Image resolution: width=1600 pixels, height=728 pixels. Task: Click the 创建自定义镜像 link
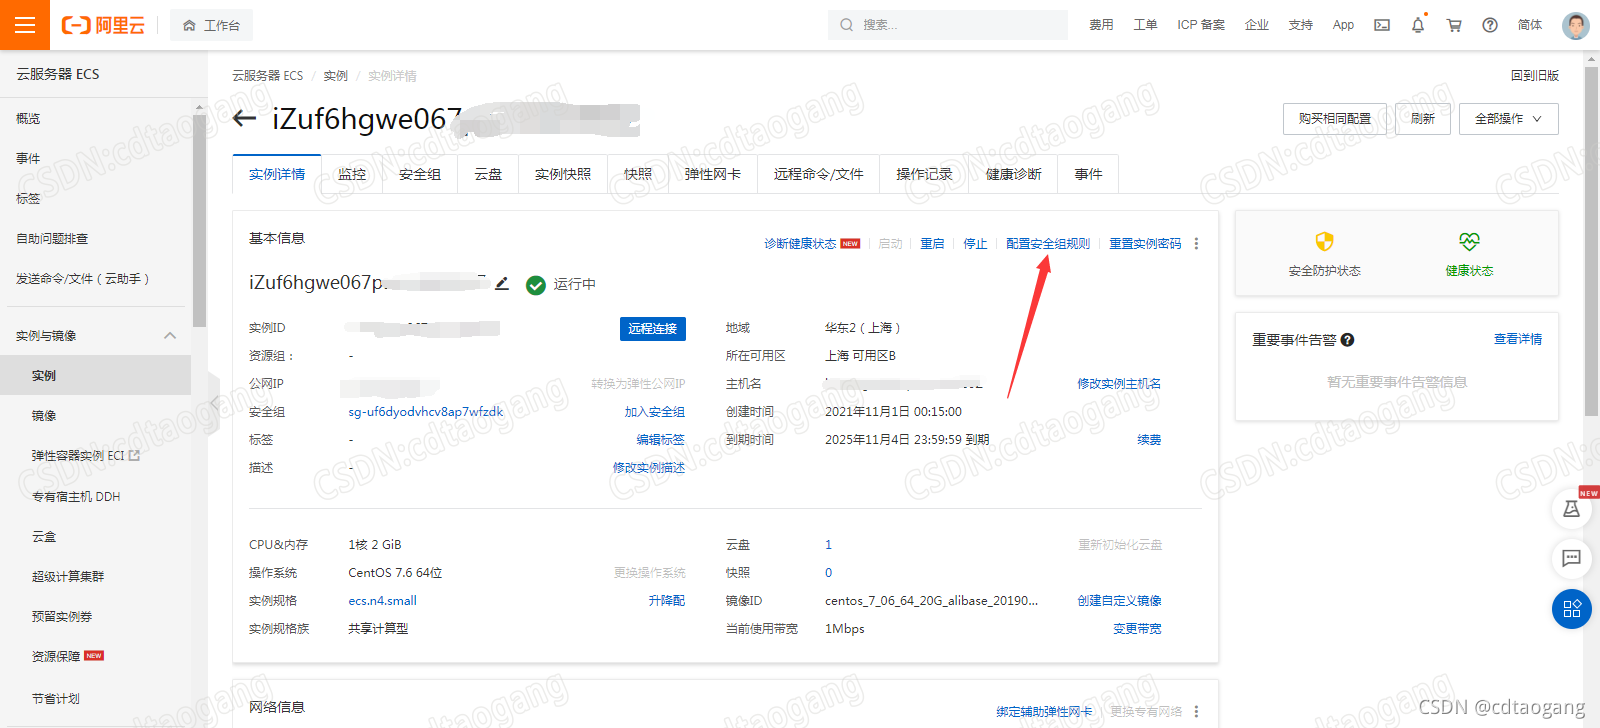(1119, 601)
